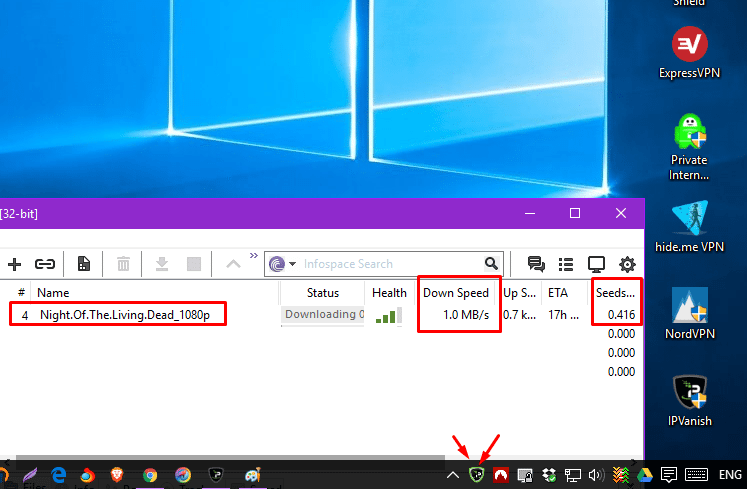This screenshot has width=747, height=489.
Task: Open Google Chrome from the taskbar
Action: 150,475
